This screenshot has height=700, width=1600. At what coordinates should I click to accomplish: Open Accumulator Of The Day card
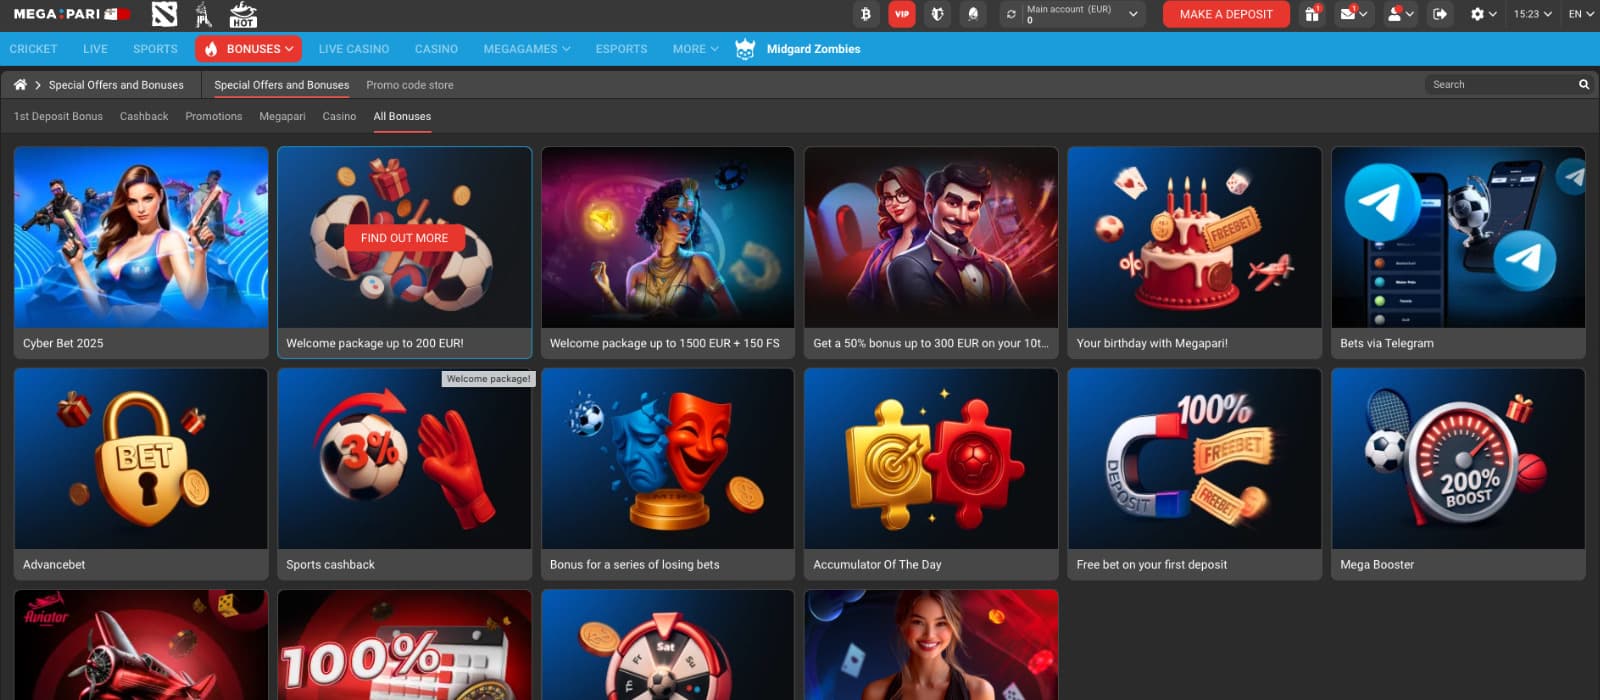pos(931,474)
